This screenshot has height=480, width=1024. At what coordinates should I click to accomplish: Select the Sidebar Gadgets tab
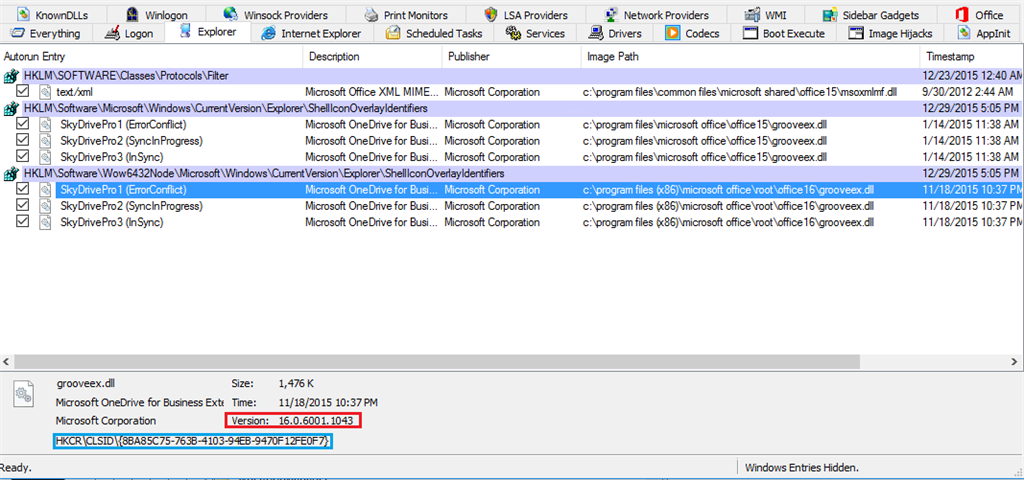coord(871,14)
